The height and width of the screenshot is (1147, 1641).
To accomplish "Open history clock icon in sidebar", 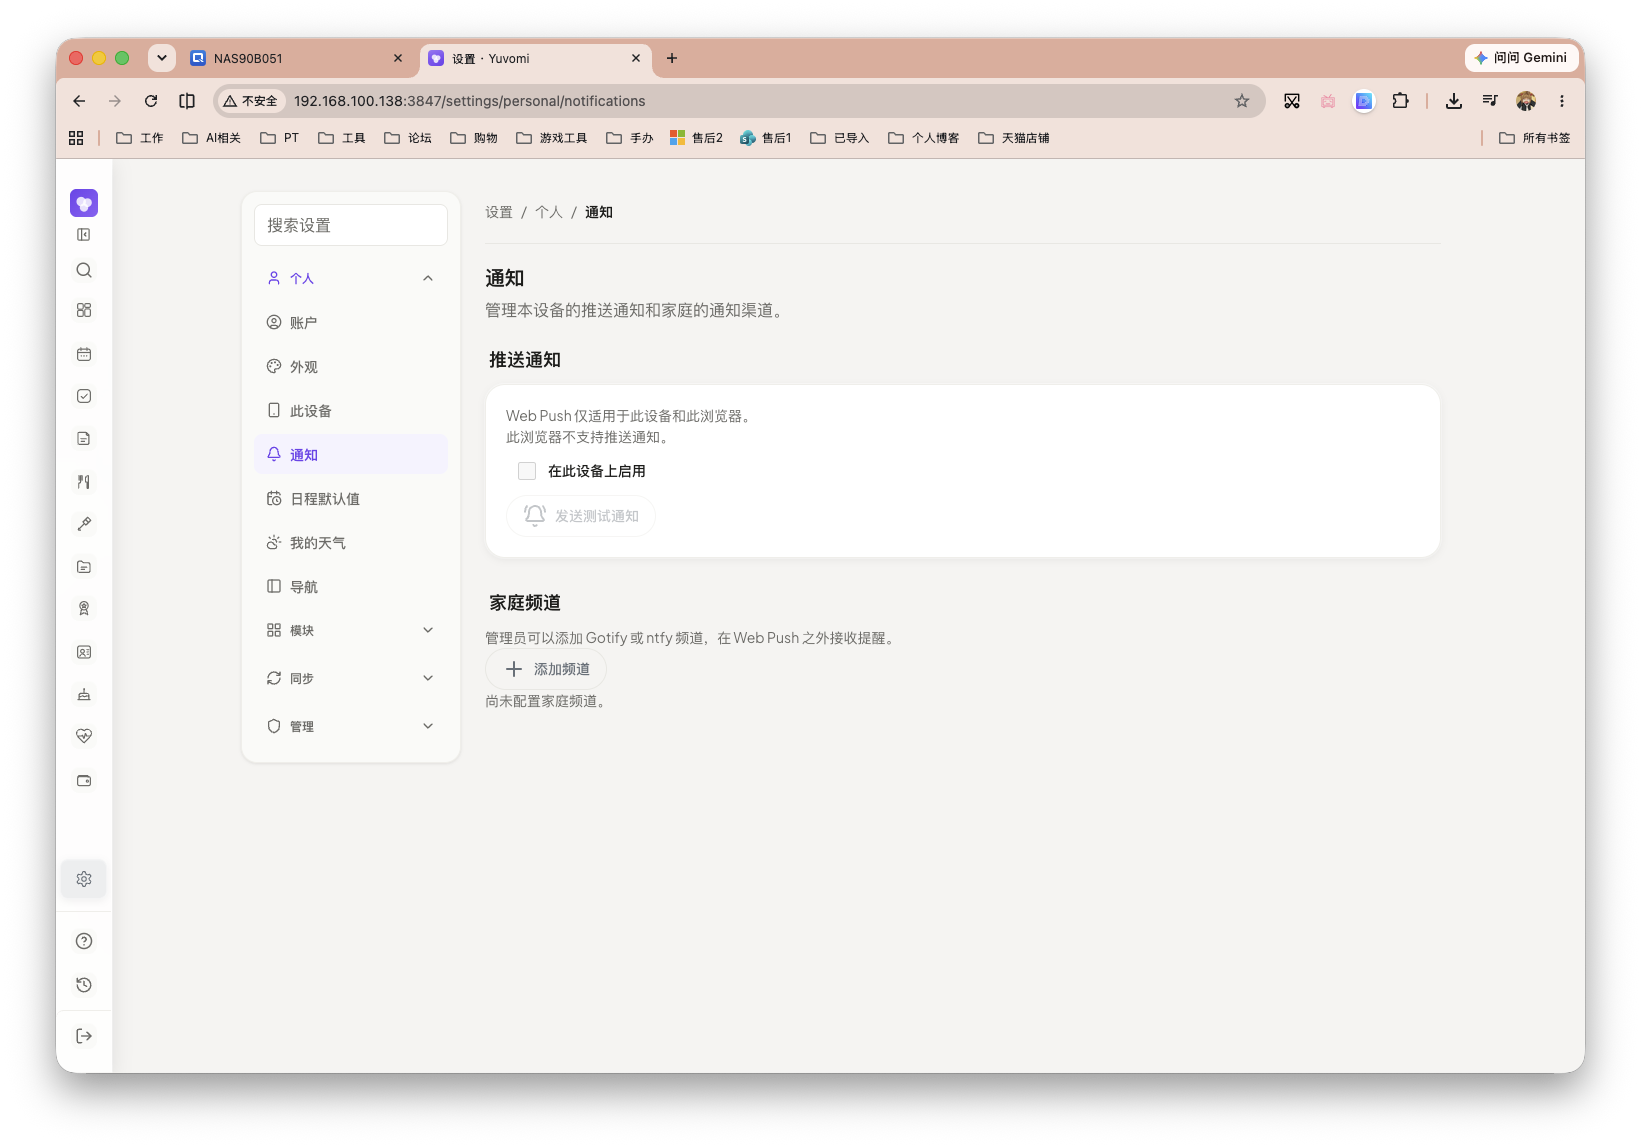I will (84, 985).
